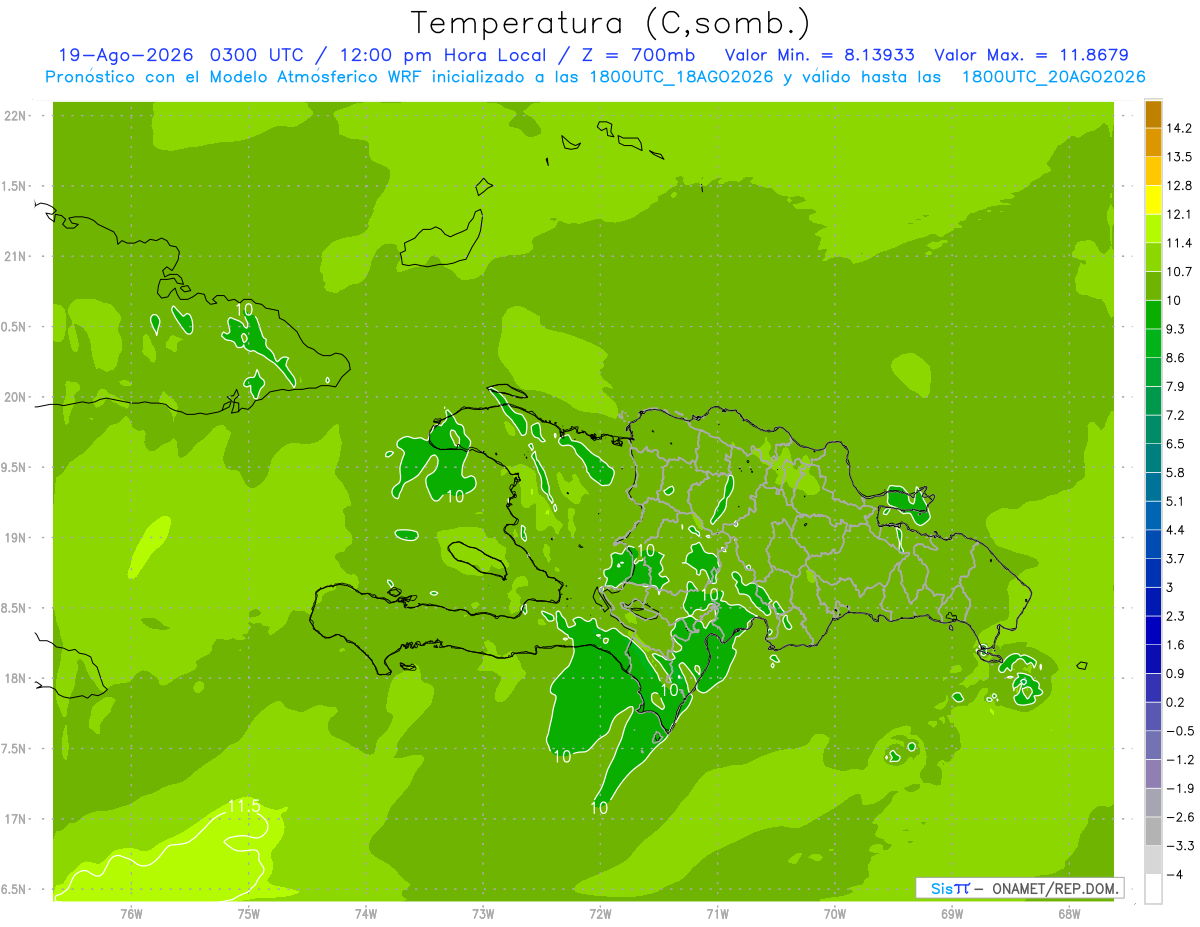Click the "14.2" colorbar label
The width and height of the screenshot is (1200, 927).
pos(1180,128)
